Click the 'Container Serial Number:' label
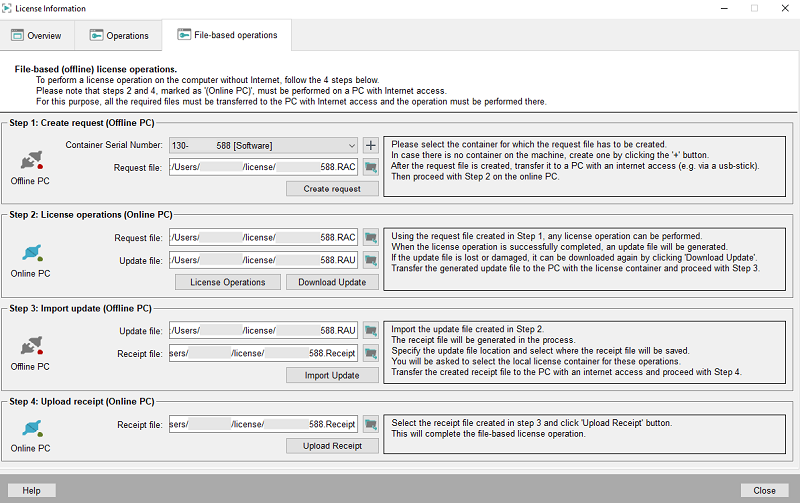 114,145
